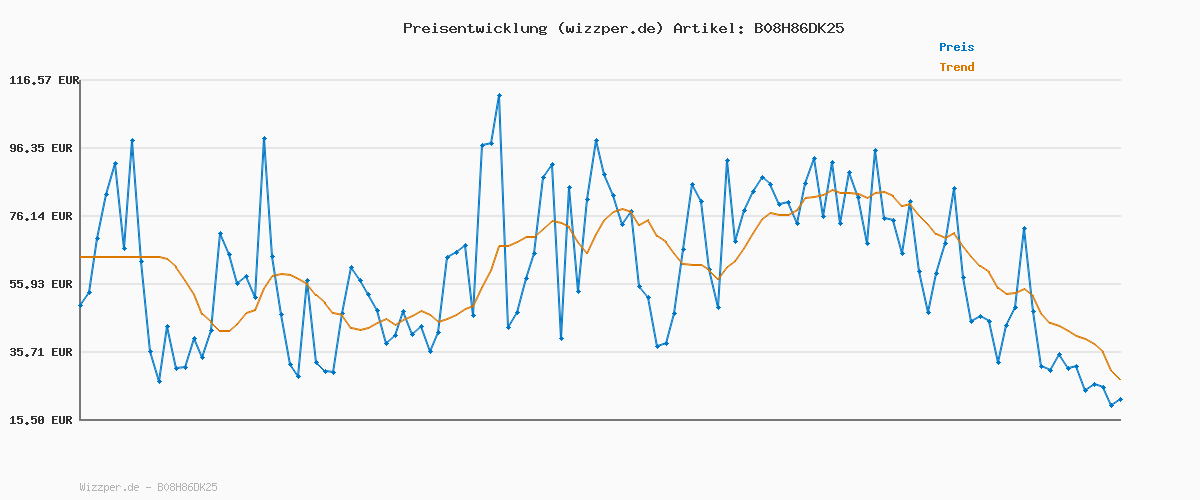Select the 96.35 EUR axis label
This screenshot has height=500, width=1200.
[44, 148]
